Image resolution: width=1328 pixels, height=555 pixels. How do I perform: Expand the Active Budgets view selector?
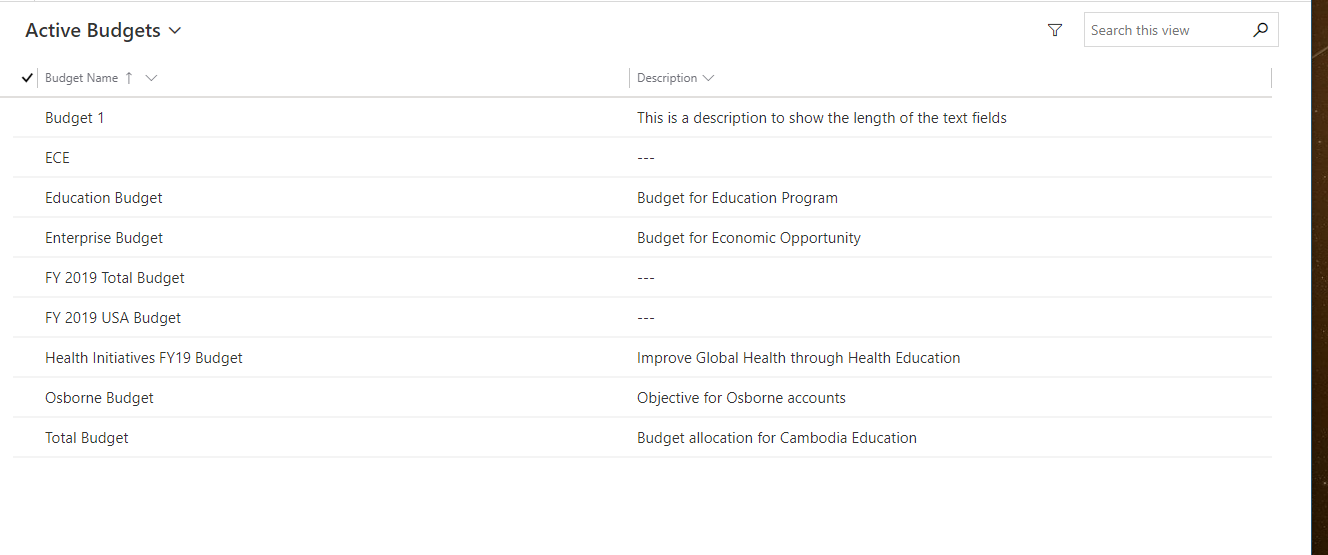point(175,31)
